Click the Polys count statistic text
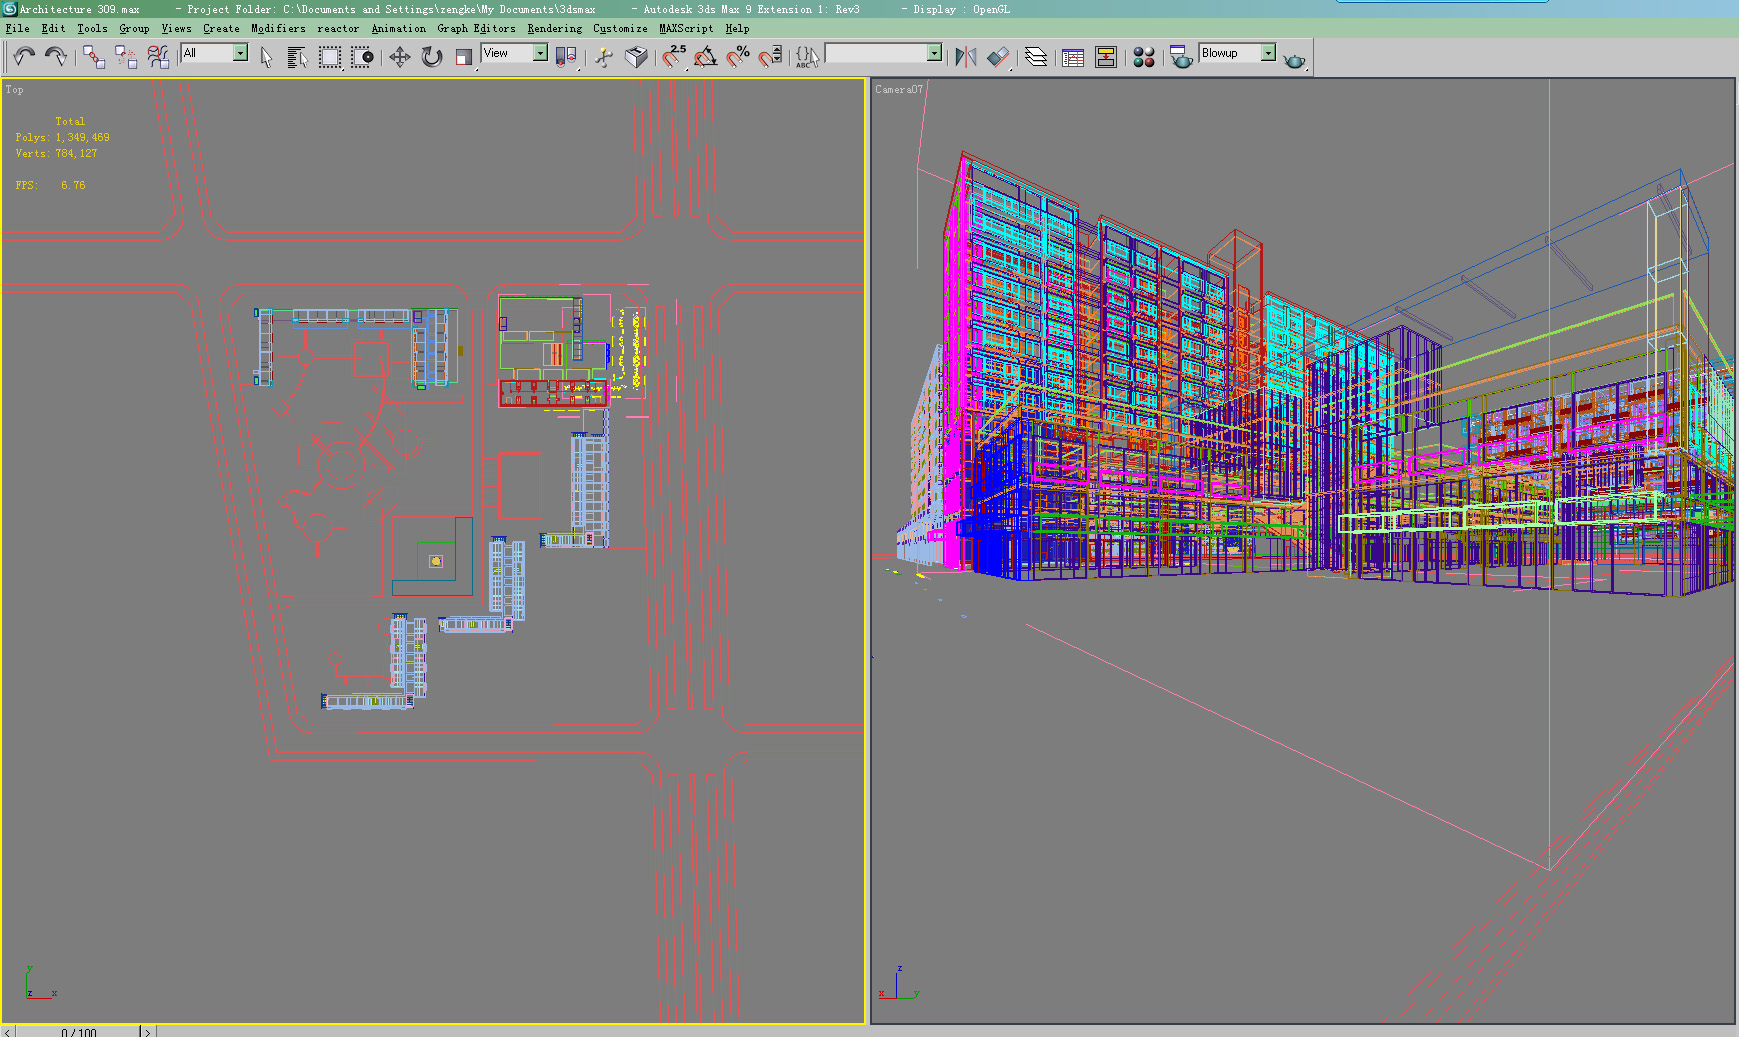 [x=62, y=138]
